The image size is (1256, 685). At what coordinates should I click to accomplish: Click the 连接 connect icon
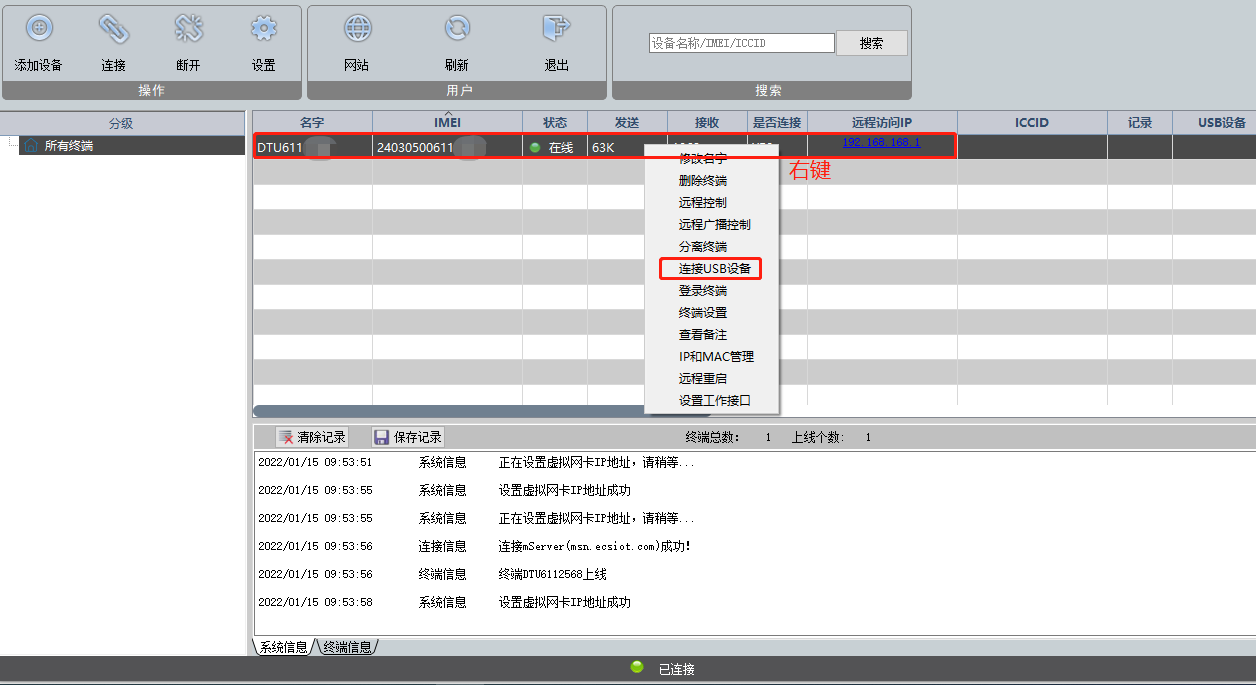(114, 28)
